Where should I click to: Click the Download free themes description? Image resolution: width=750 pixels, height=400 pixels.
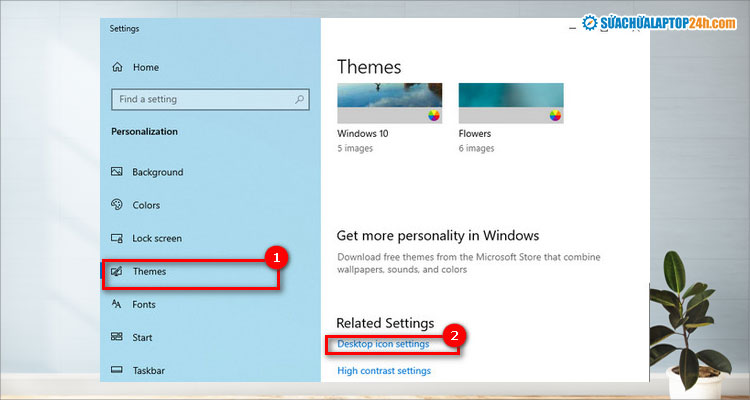coord(469,263)
